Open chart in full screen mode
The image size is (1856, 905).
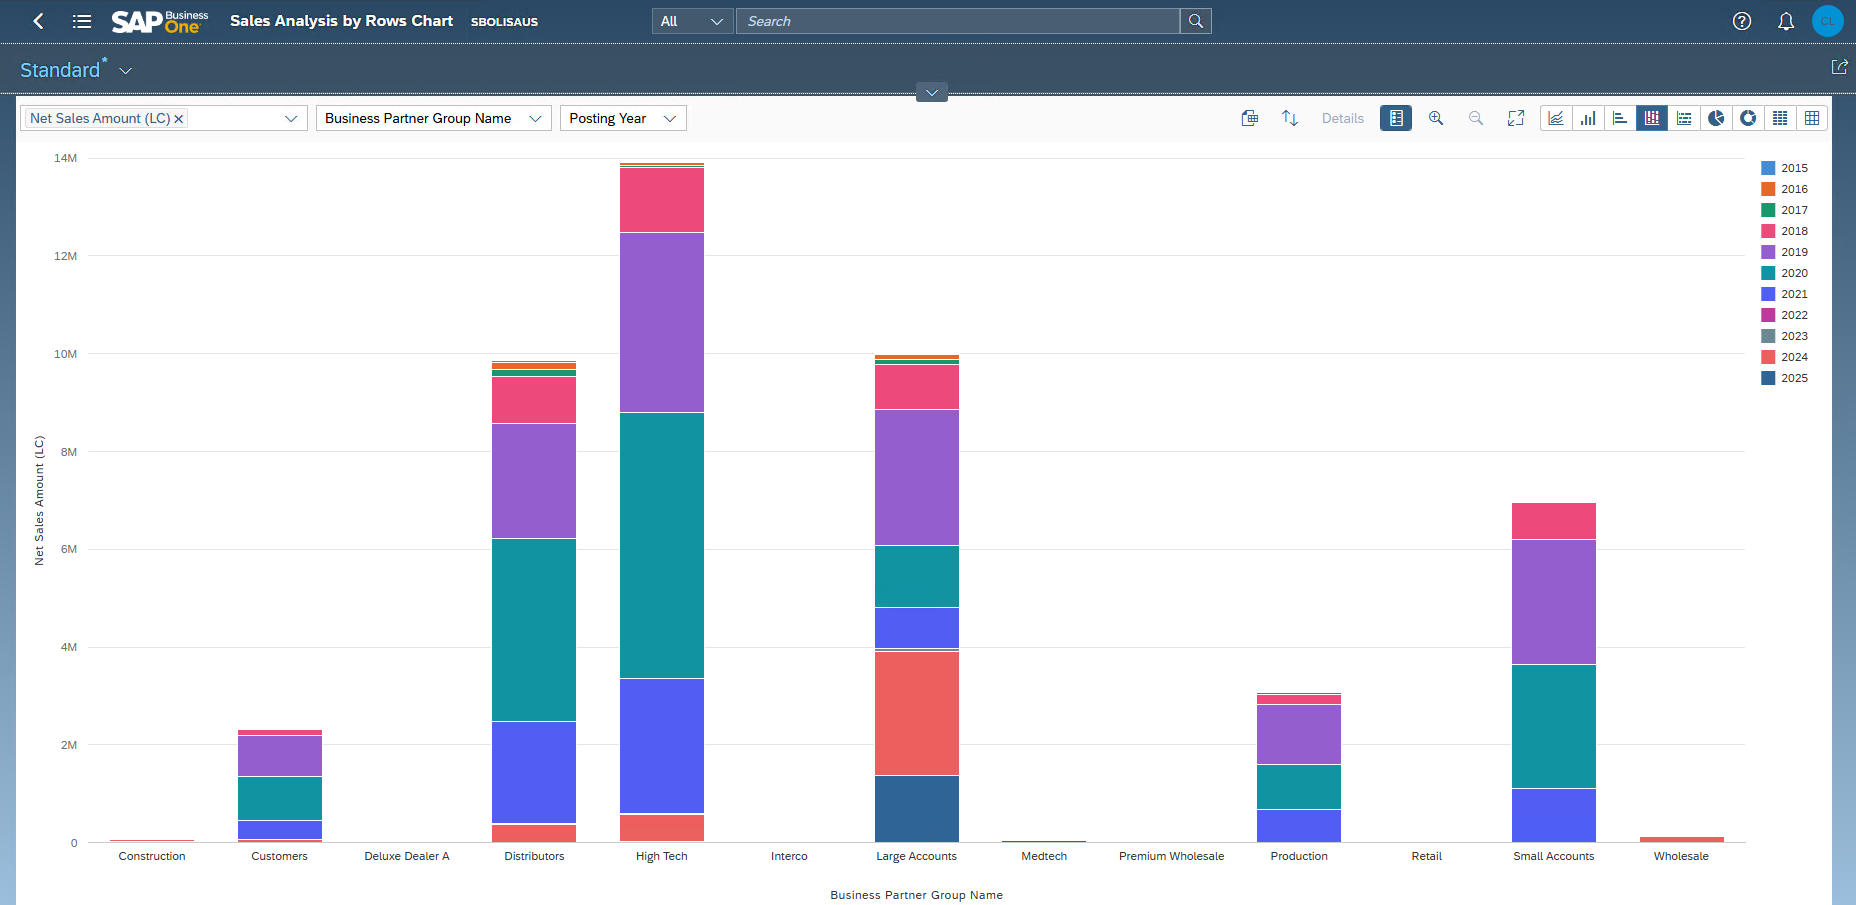point(1516,118)
